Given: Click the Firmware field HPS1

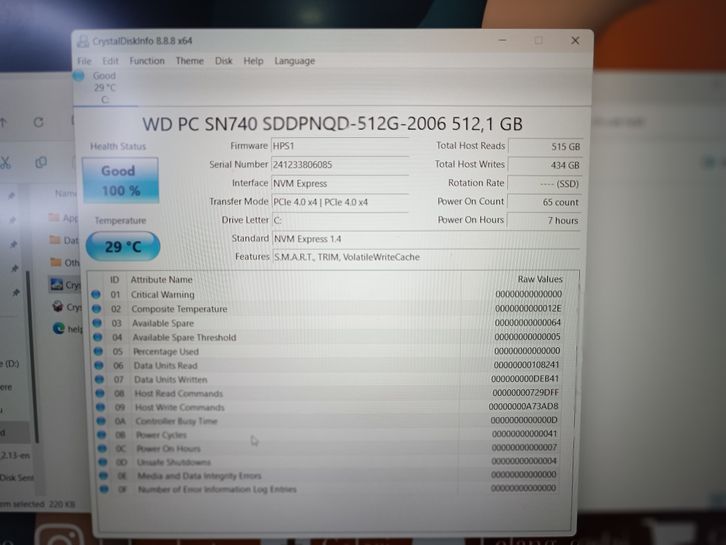Looking at the screenshot, I should click(x=339, y=146).
